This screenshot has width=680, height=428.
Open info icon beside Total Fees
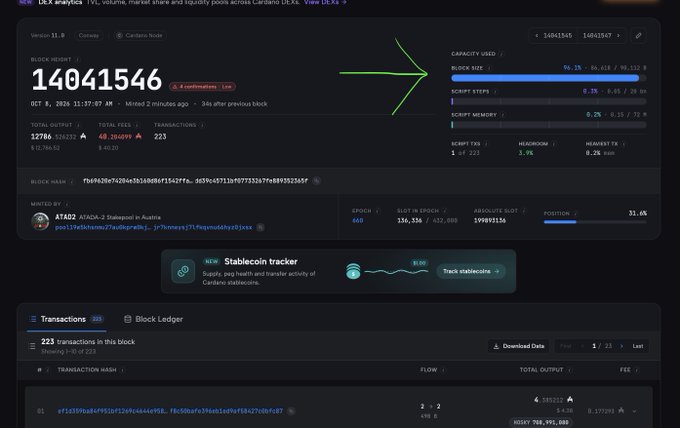[x=137, y=125]
